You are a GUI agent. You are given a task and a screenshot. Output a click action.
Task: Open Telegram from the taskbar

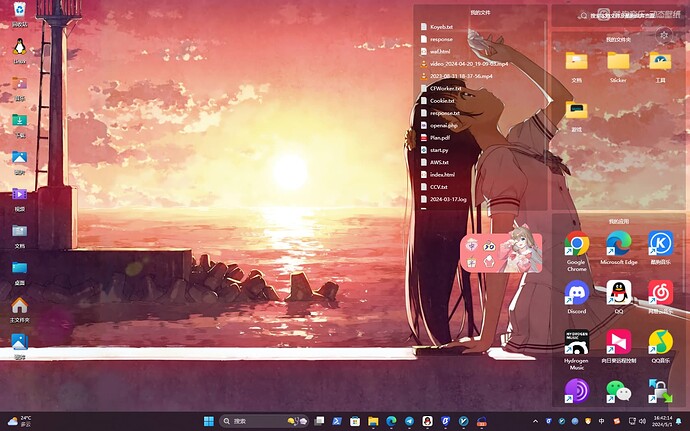(x=409, y=421)
